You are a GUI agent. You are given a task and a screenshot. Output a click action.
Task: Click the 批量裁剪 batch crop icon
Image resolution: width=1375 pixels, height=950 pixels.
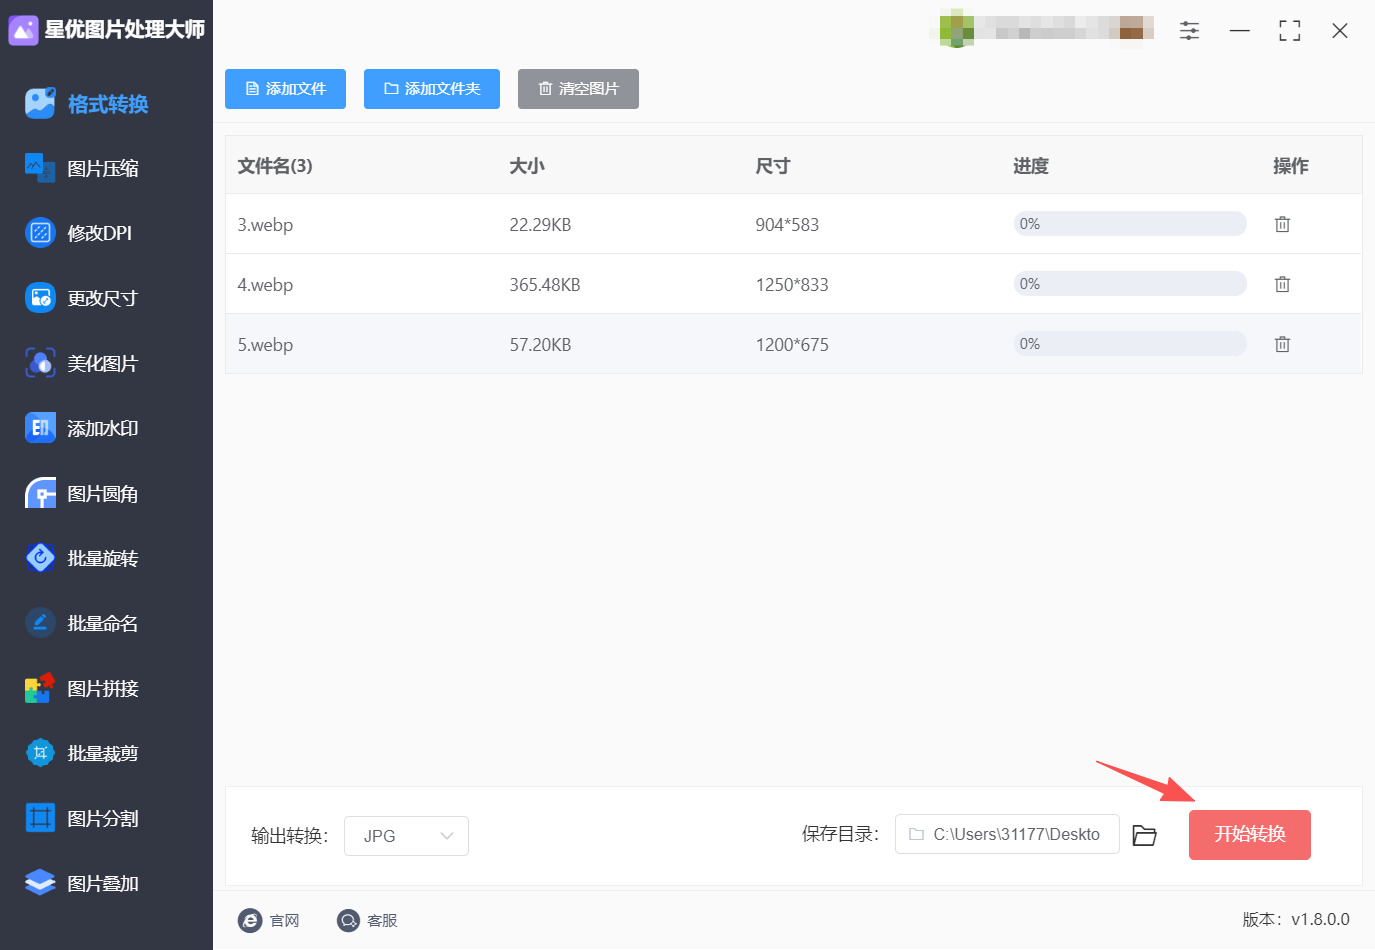click(40, 753)
